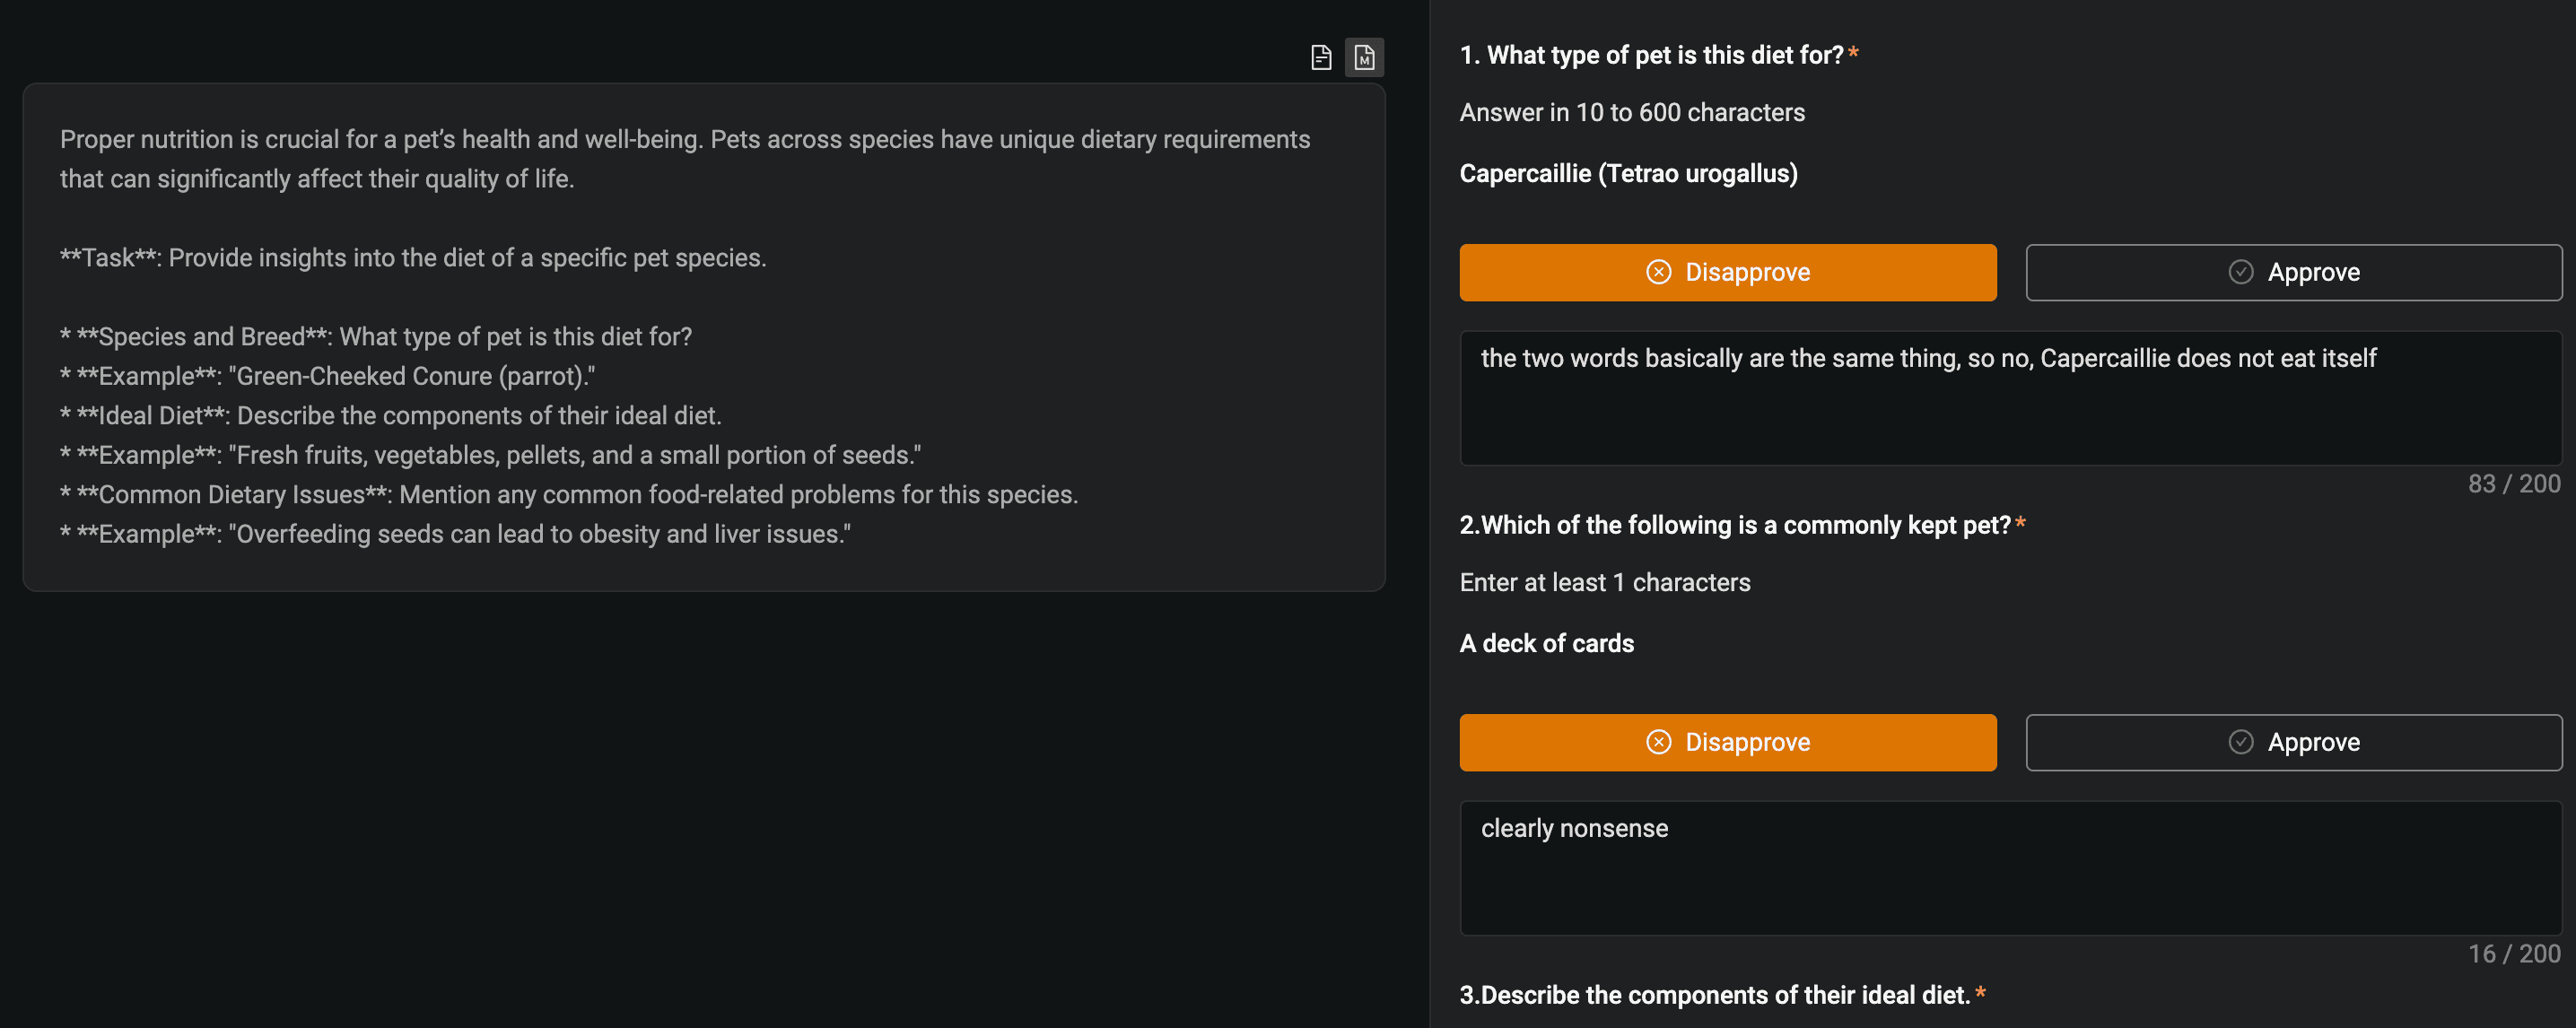Click the 83 / 200 character counter
The width and height of the screenshot is (2576, 1028).
point(2513,484)
